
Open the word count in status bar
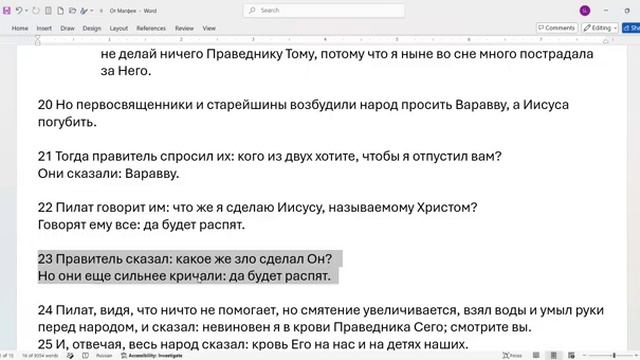[40, 356]
